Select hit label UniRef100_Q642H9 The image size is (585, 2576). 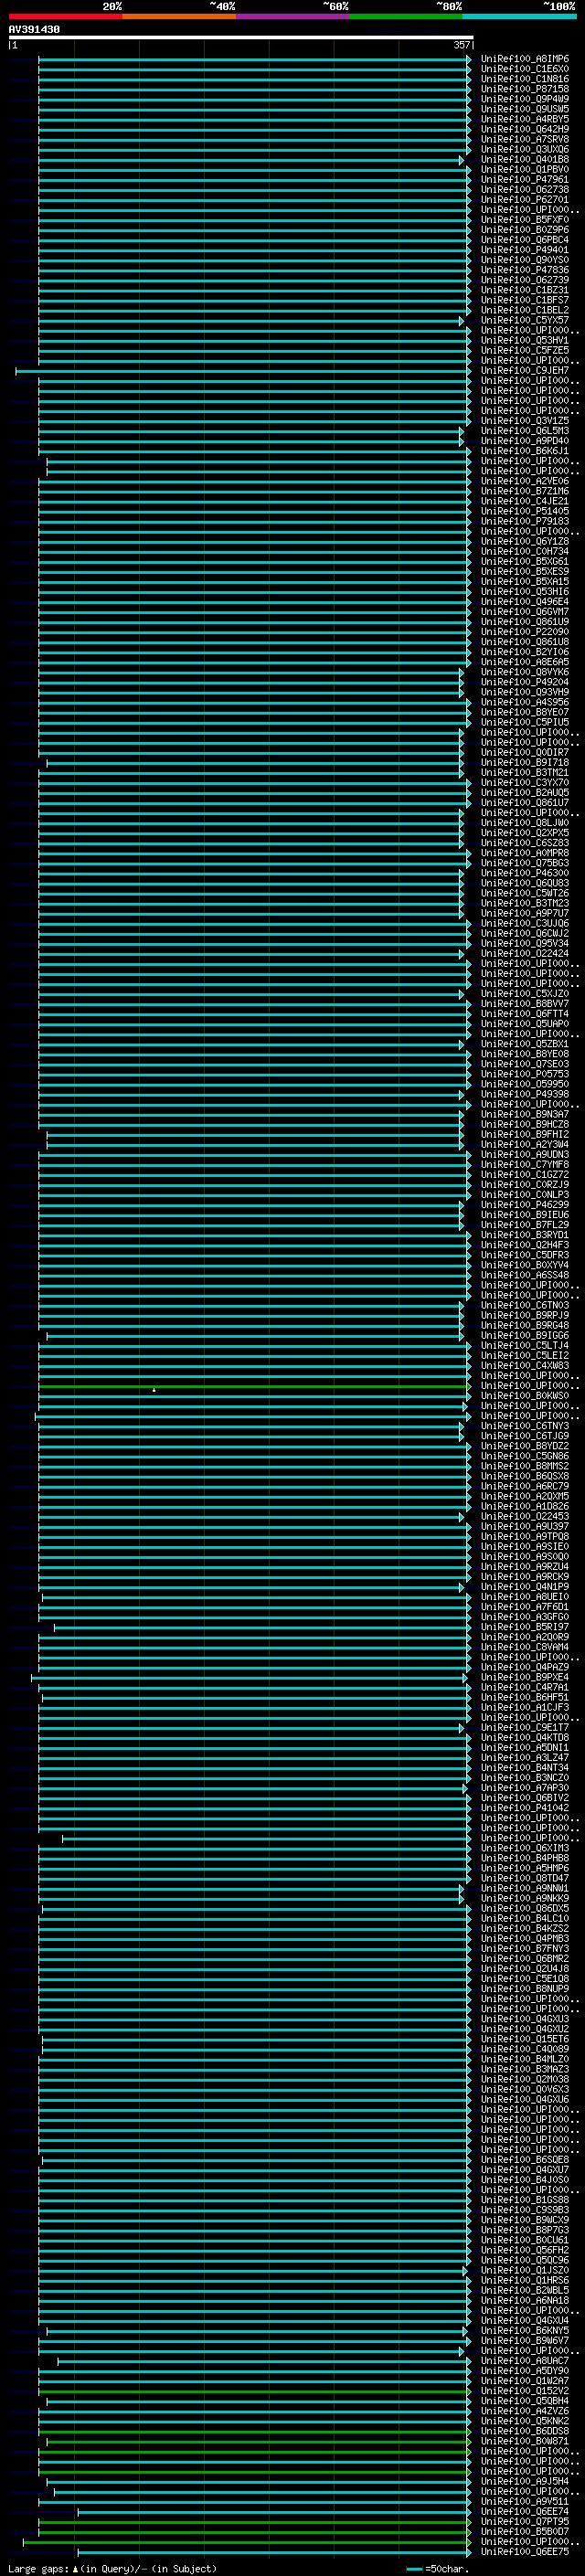(x=524, y=129)
